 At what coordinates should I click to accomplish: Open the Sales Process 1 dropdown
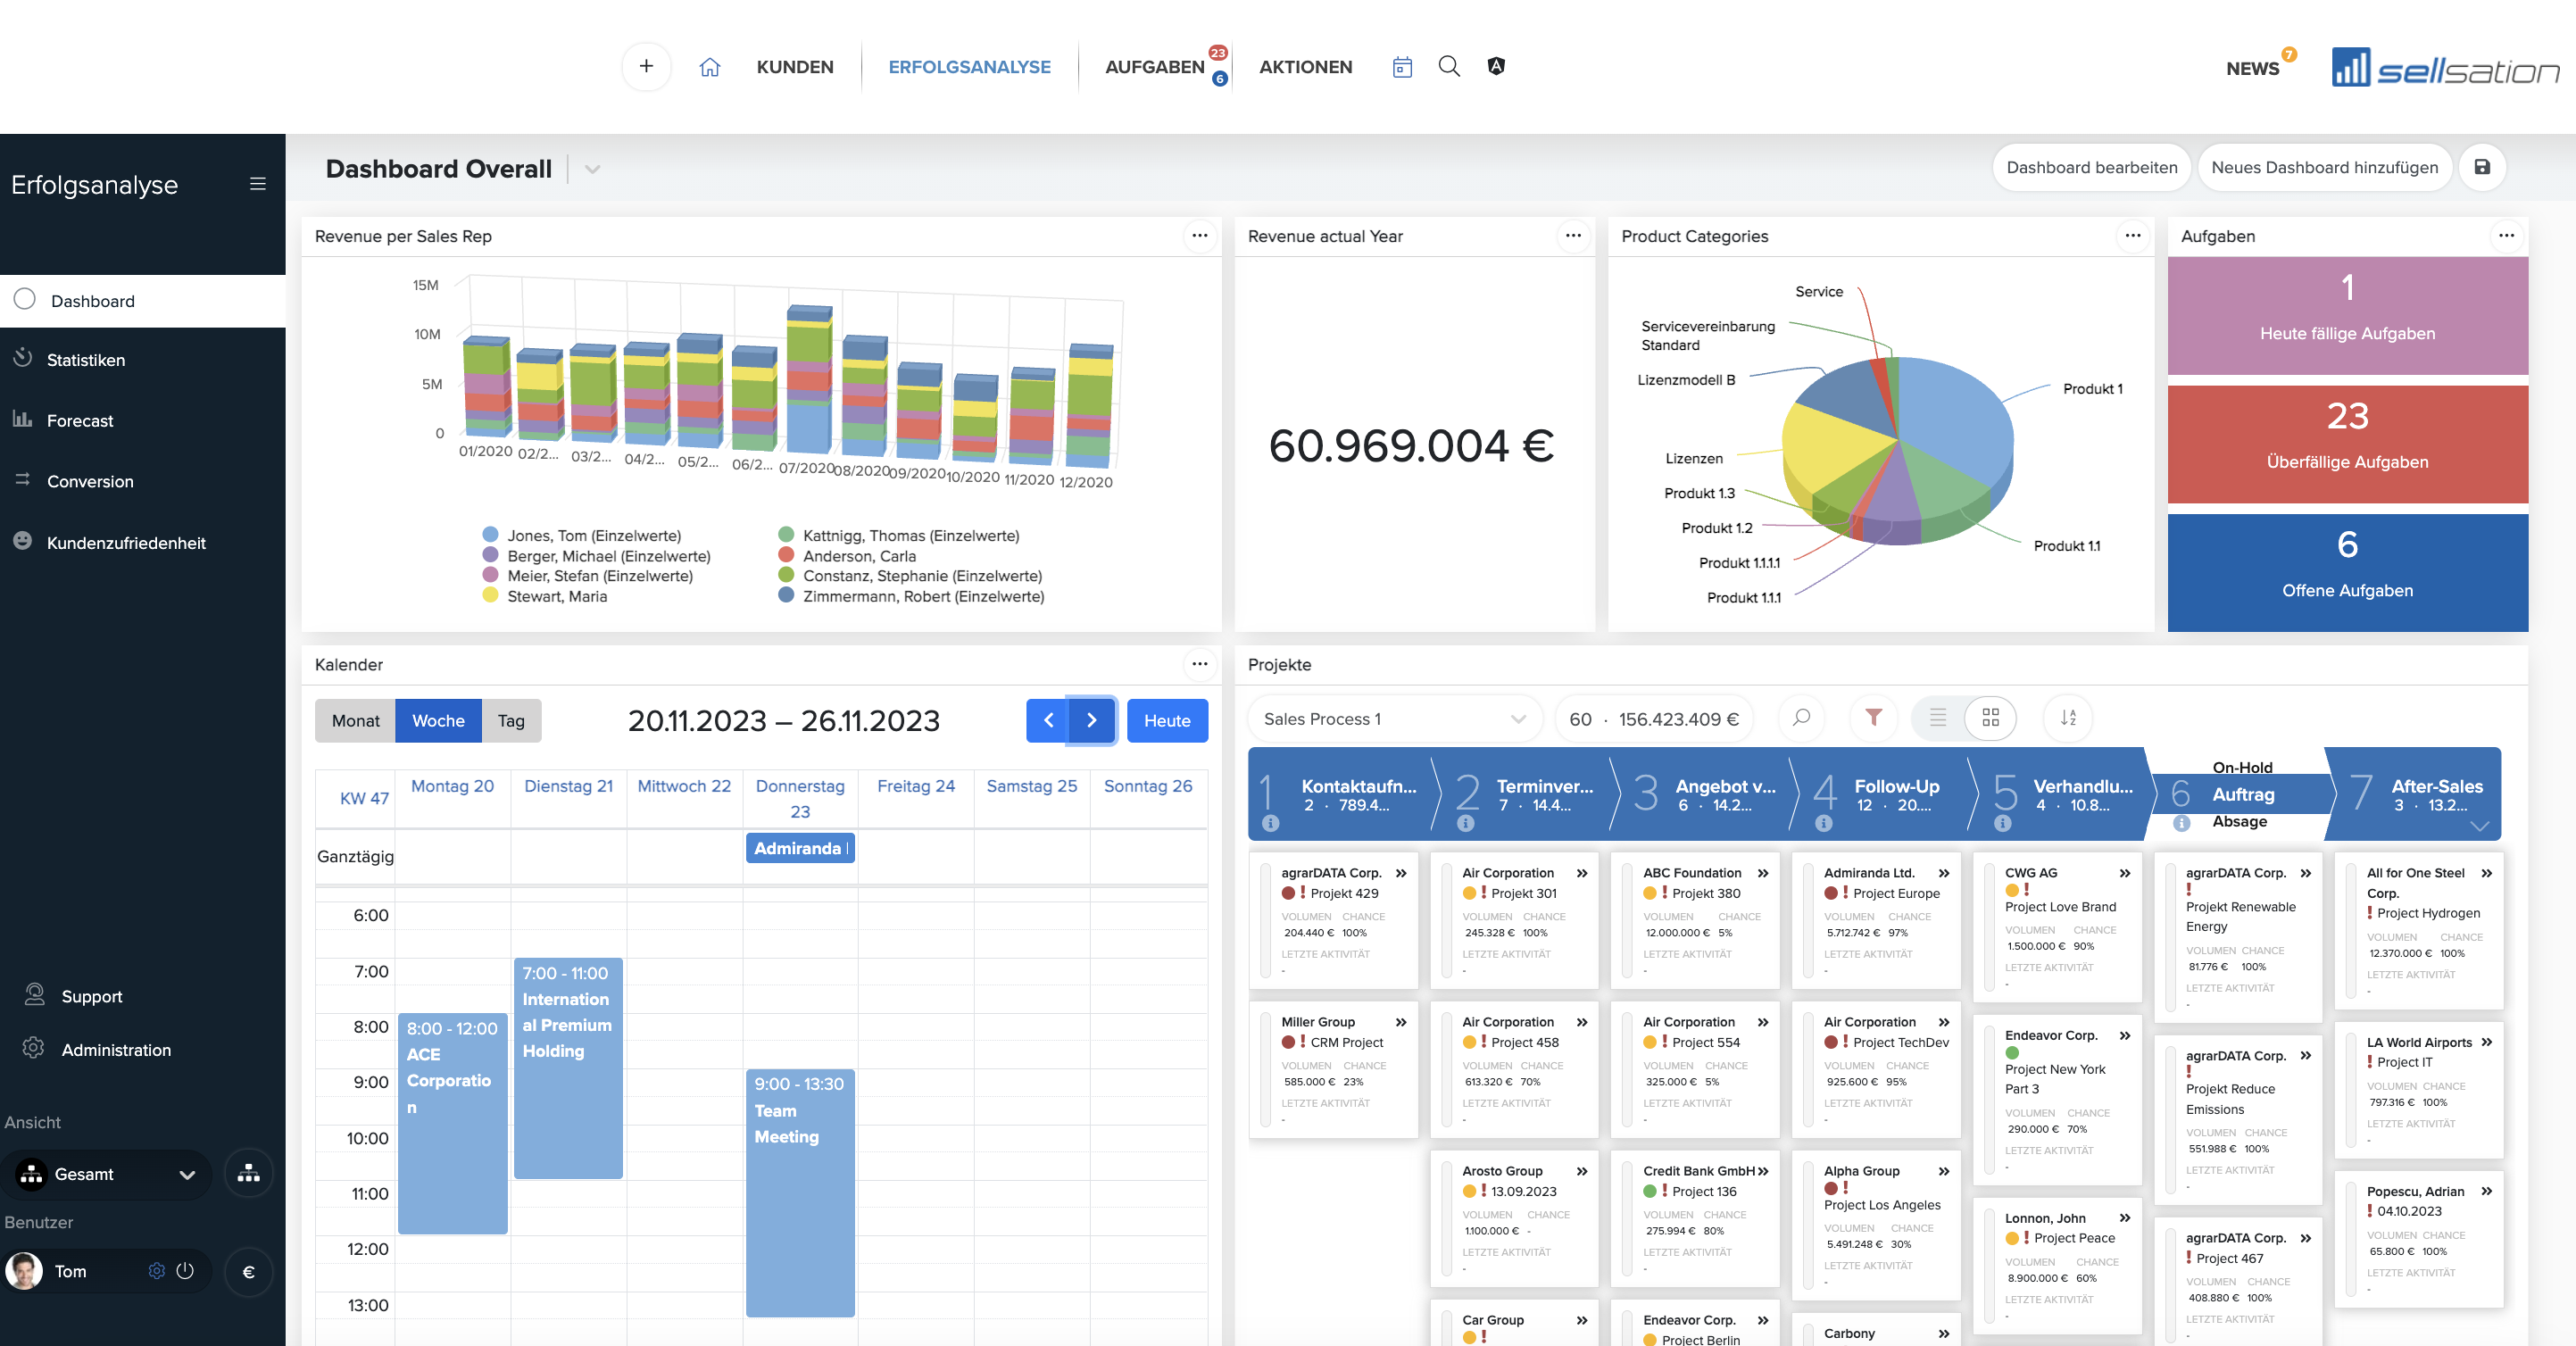1395,718
